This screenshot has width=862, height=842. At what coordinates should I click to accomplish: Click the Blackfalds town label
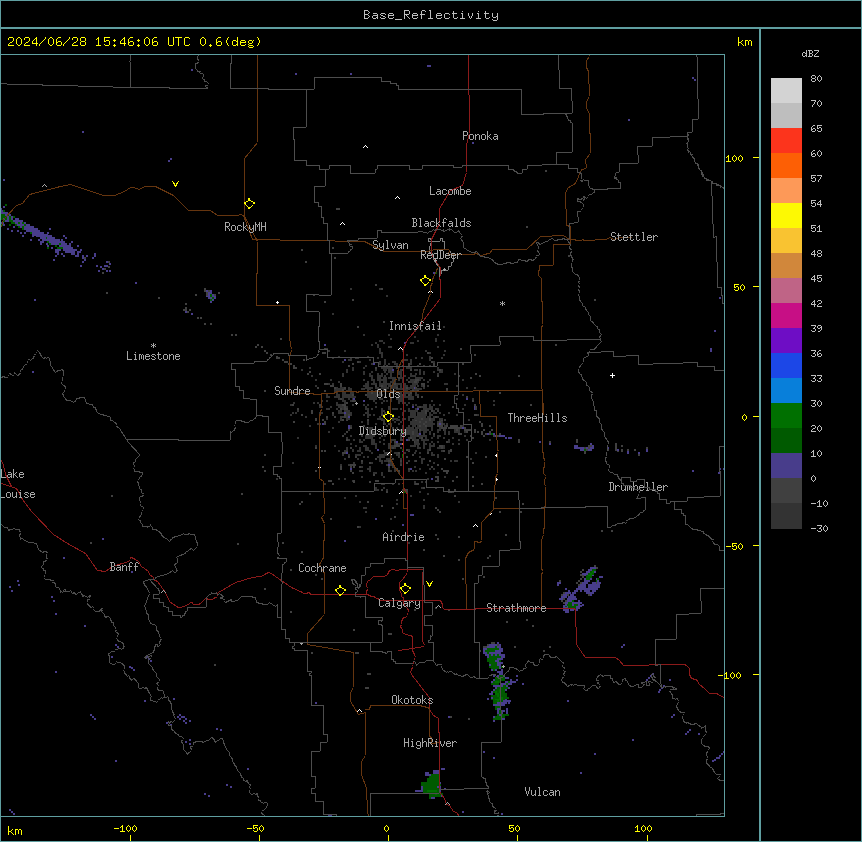[441, 223]
